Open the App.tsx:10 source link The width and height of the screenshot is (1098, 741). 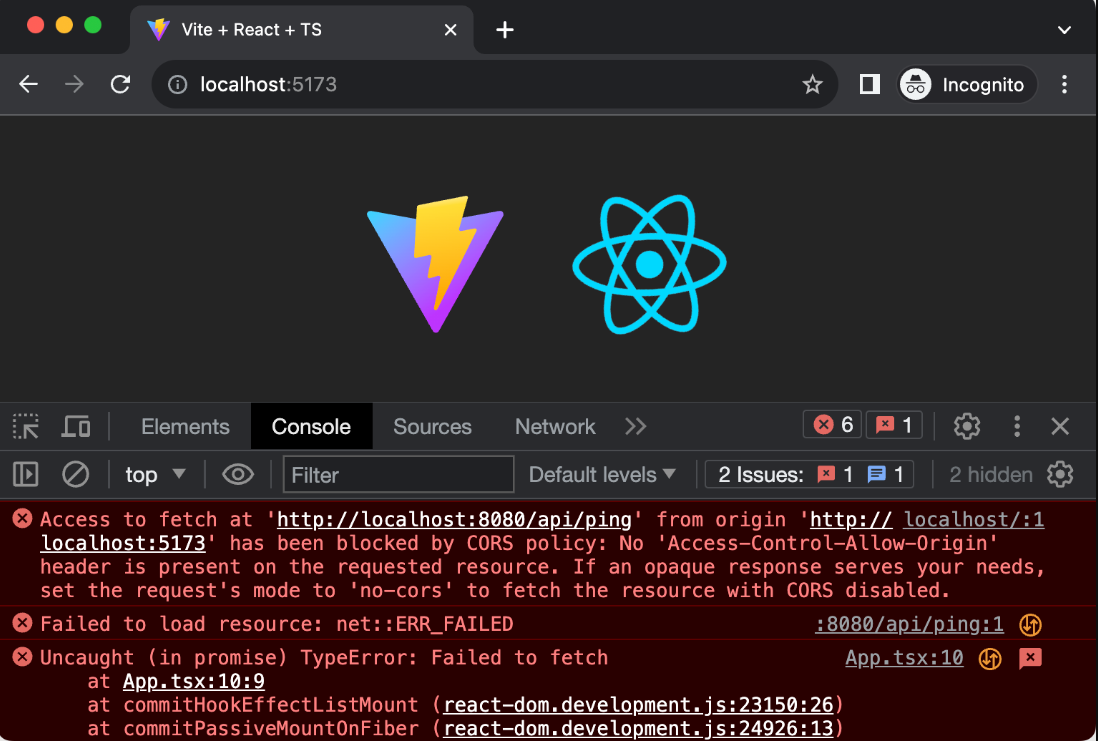click(903, 658)
